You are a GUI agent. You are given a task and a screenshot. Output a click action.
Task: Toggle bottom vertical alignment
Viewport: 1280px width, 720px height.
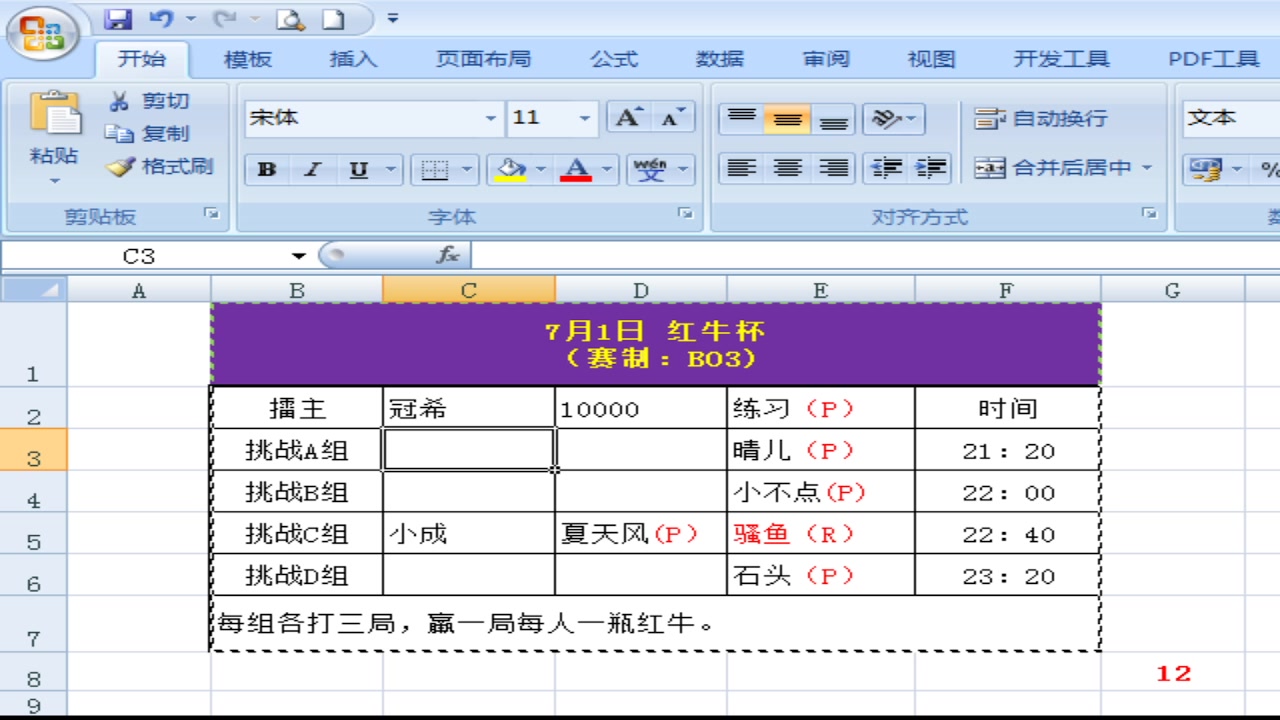[833, 118]
